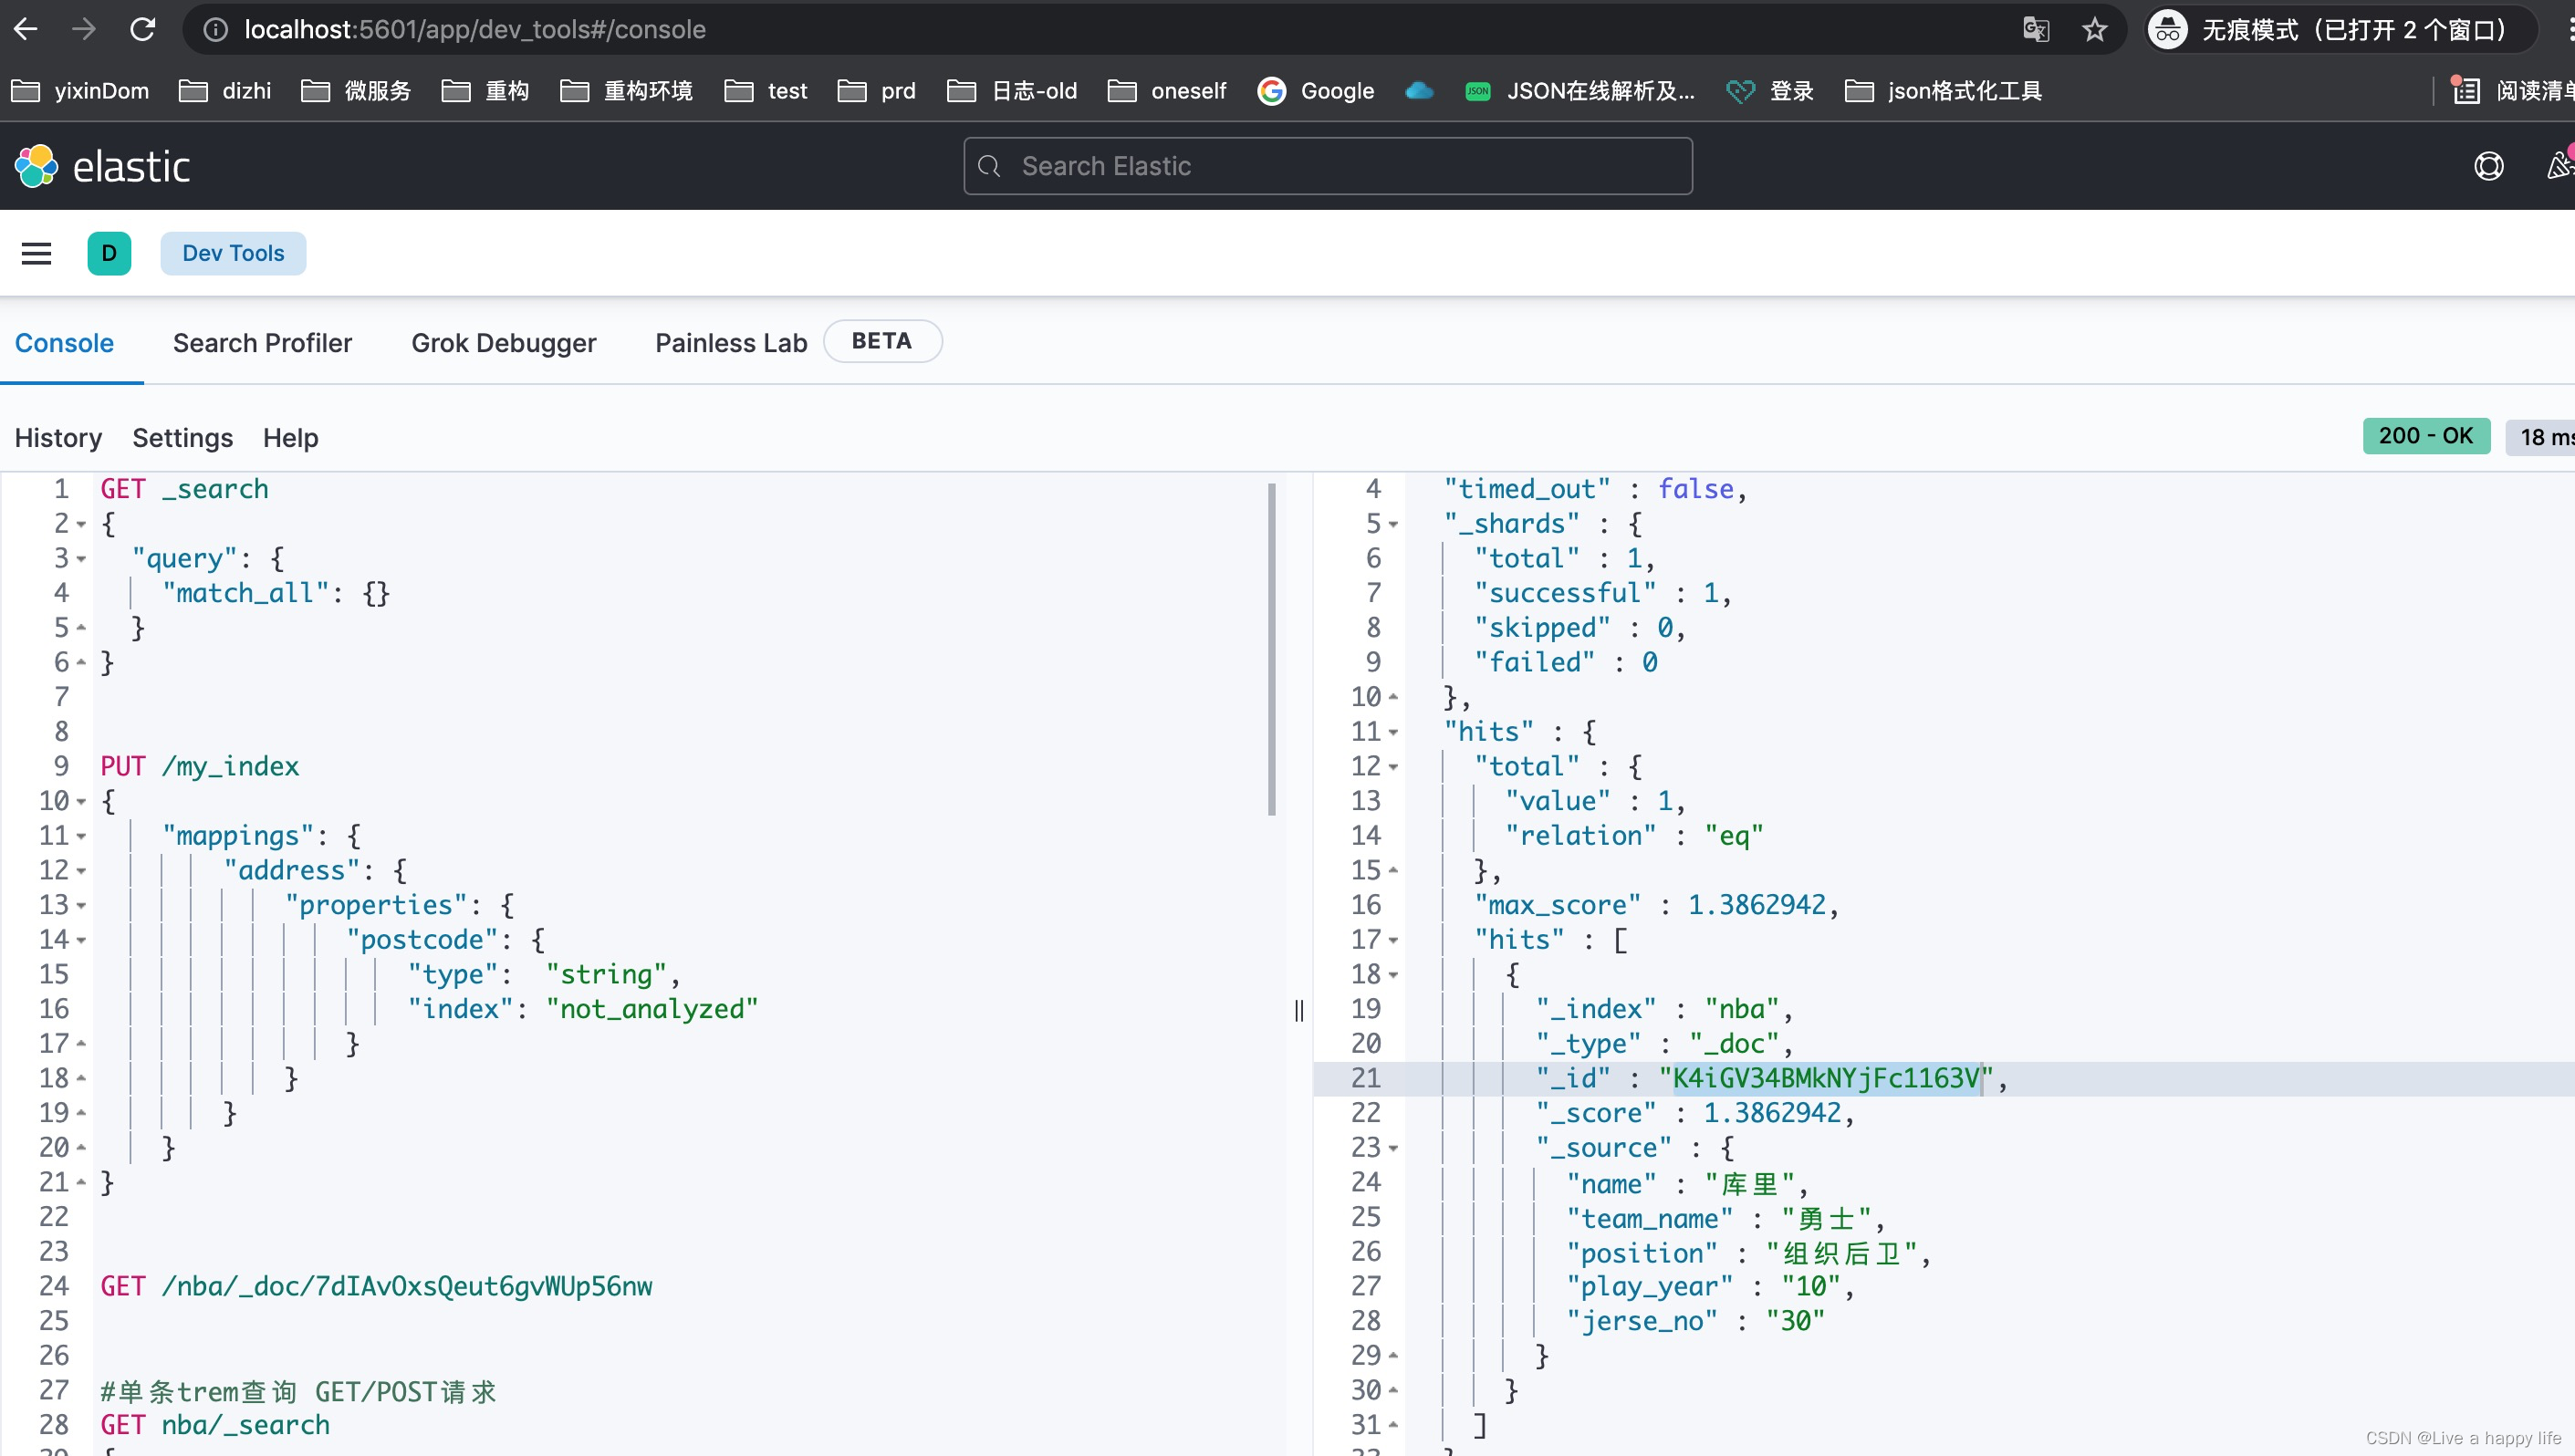Click the translate page icon
Viewport: 2575px width, 1456px height.
[x=2036, y=30]
